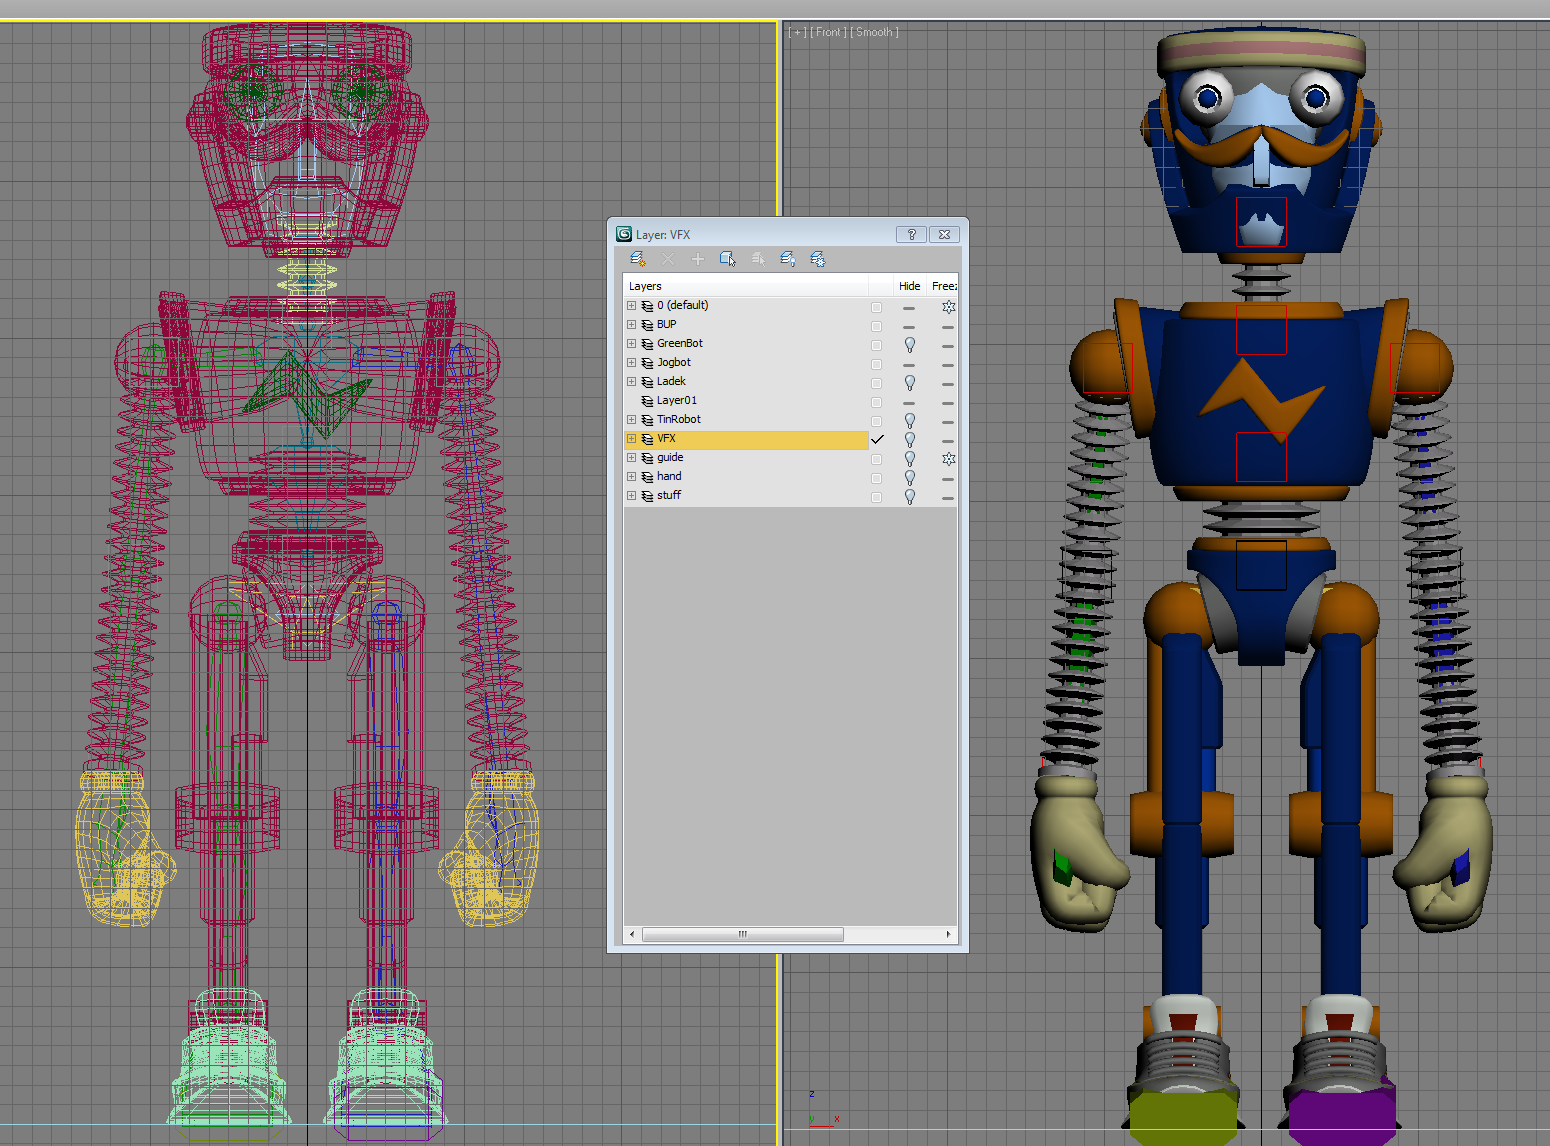1550x1146 pixels.
Task: Click the horizontal scrollbar thumb in layer list
Action: tap(743, 934)
